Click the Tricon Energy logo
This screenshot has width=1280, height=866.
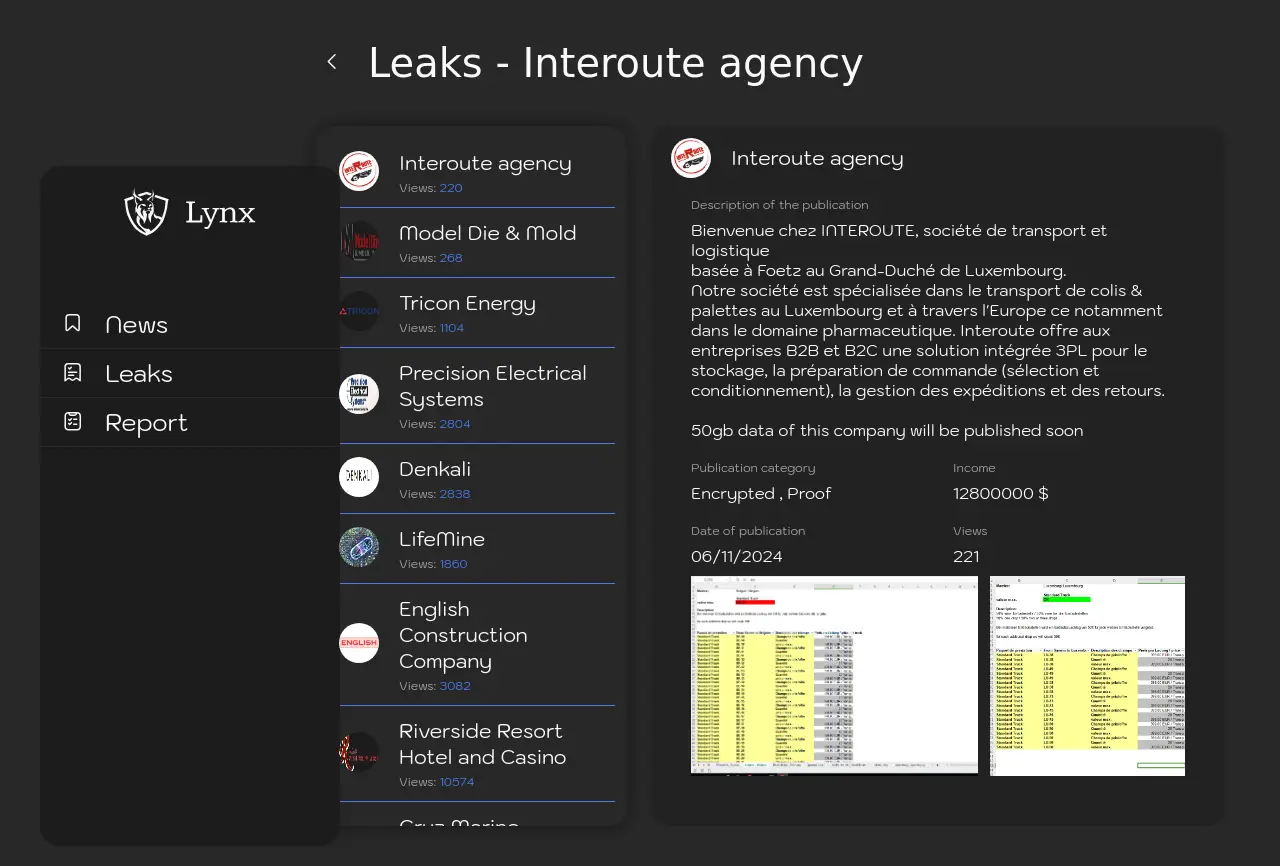(x=359, y=311)
